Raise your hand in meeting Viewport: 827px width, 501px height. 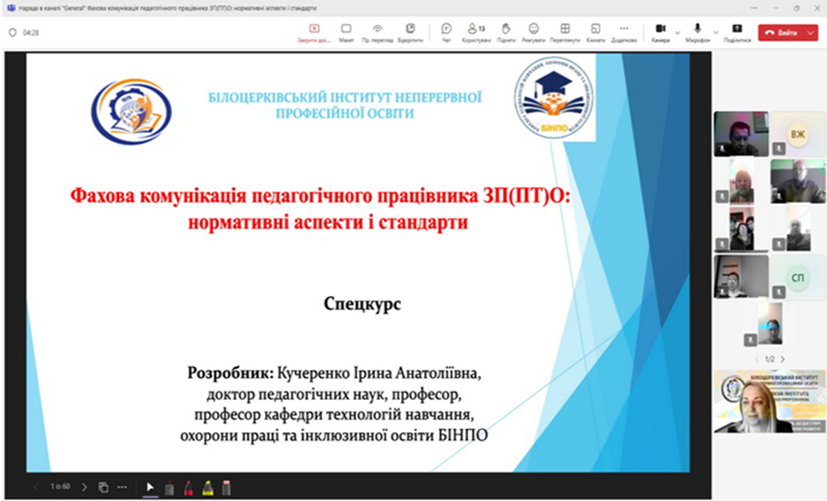point(506,32)
